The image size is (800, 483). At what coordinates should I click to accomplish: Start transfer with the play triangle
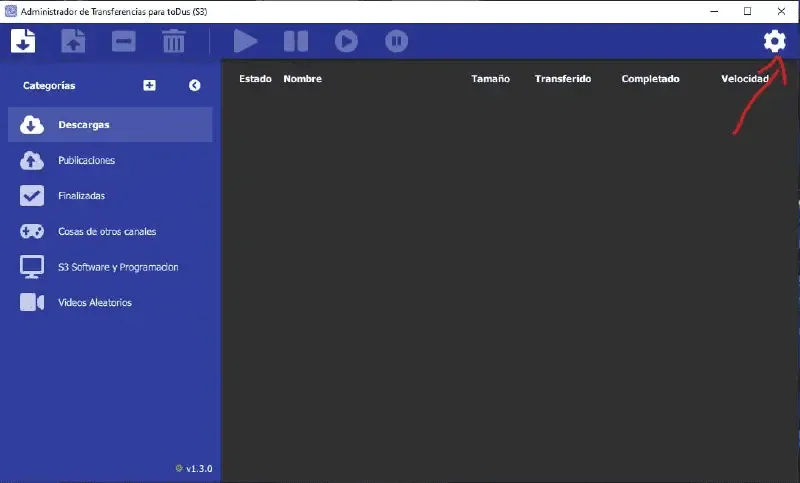pyautogui.click(x=245, y=41)
